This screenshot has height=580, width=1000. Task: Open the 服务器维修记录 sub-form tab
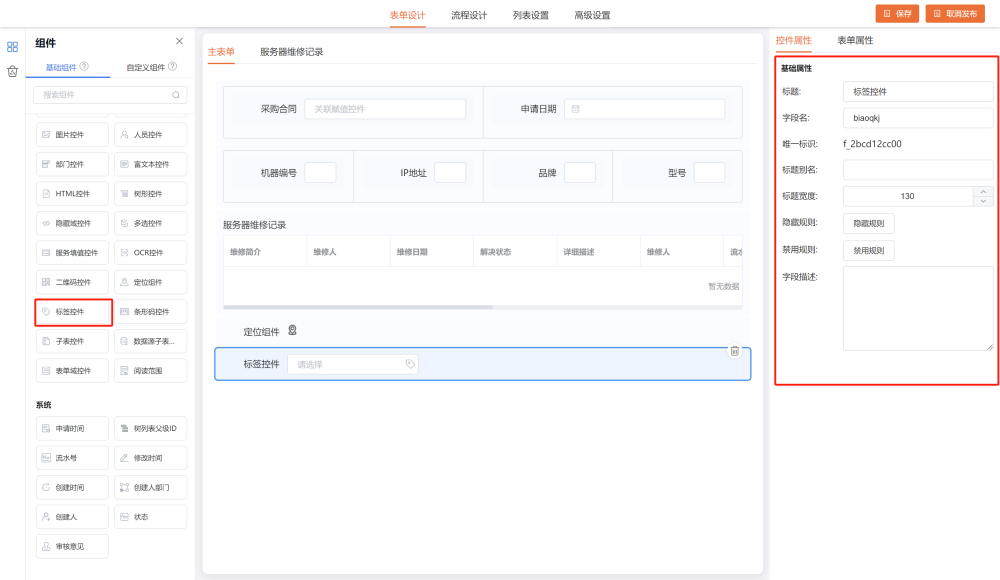coord(291,52)
